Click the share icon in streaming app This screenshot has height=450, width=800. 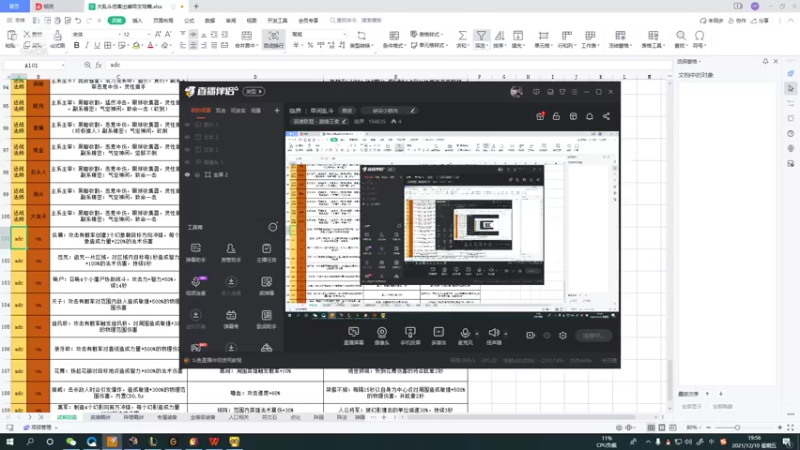pos(606,116)
